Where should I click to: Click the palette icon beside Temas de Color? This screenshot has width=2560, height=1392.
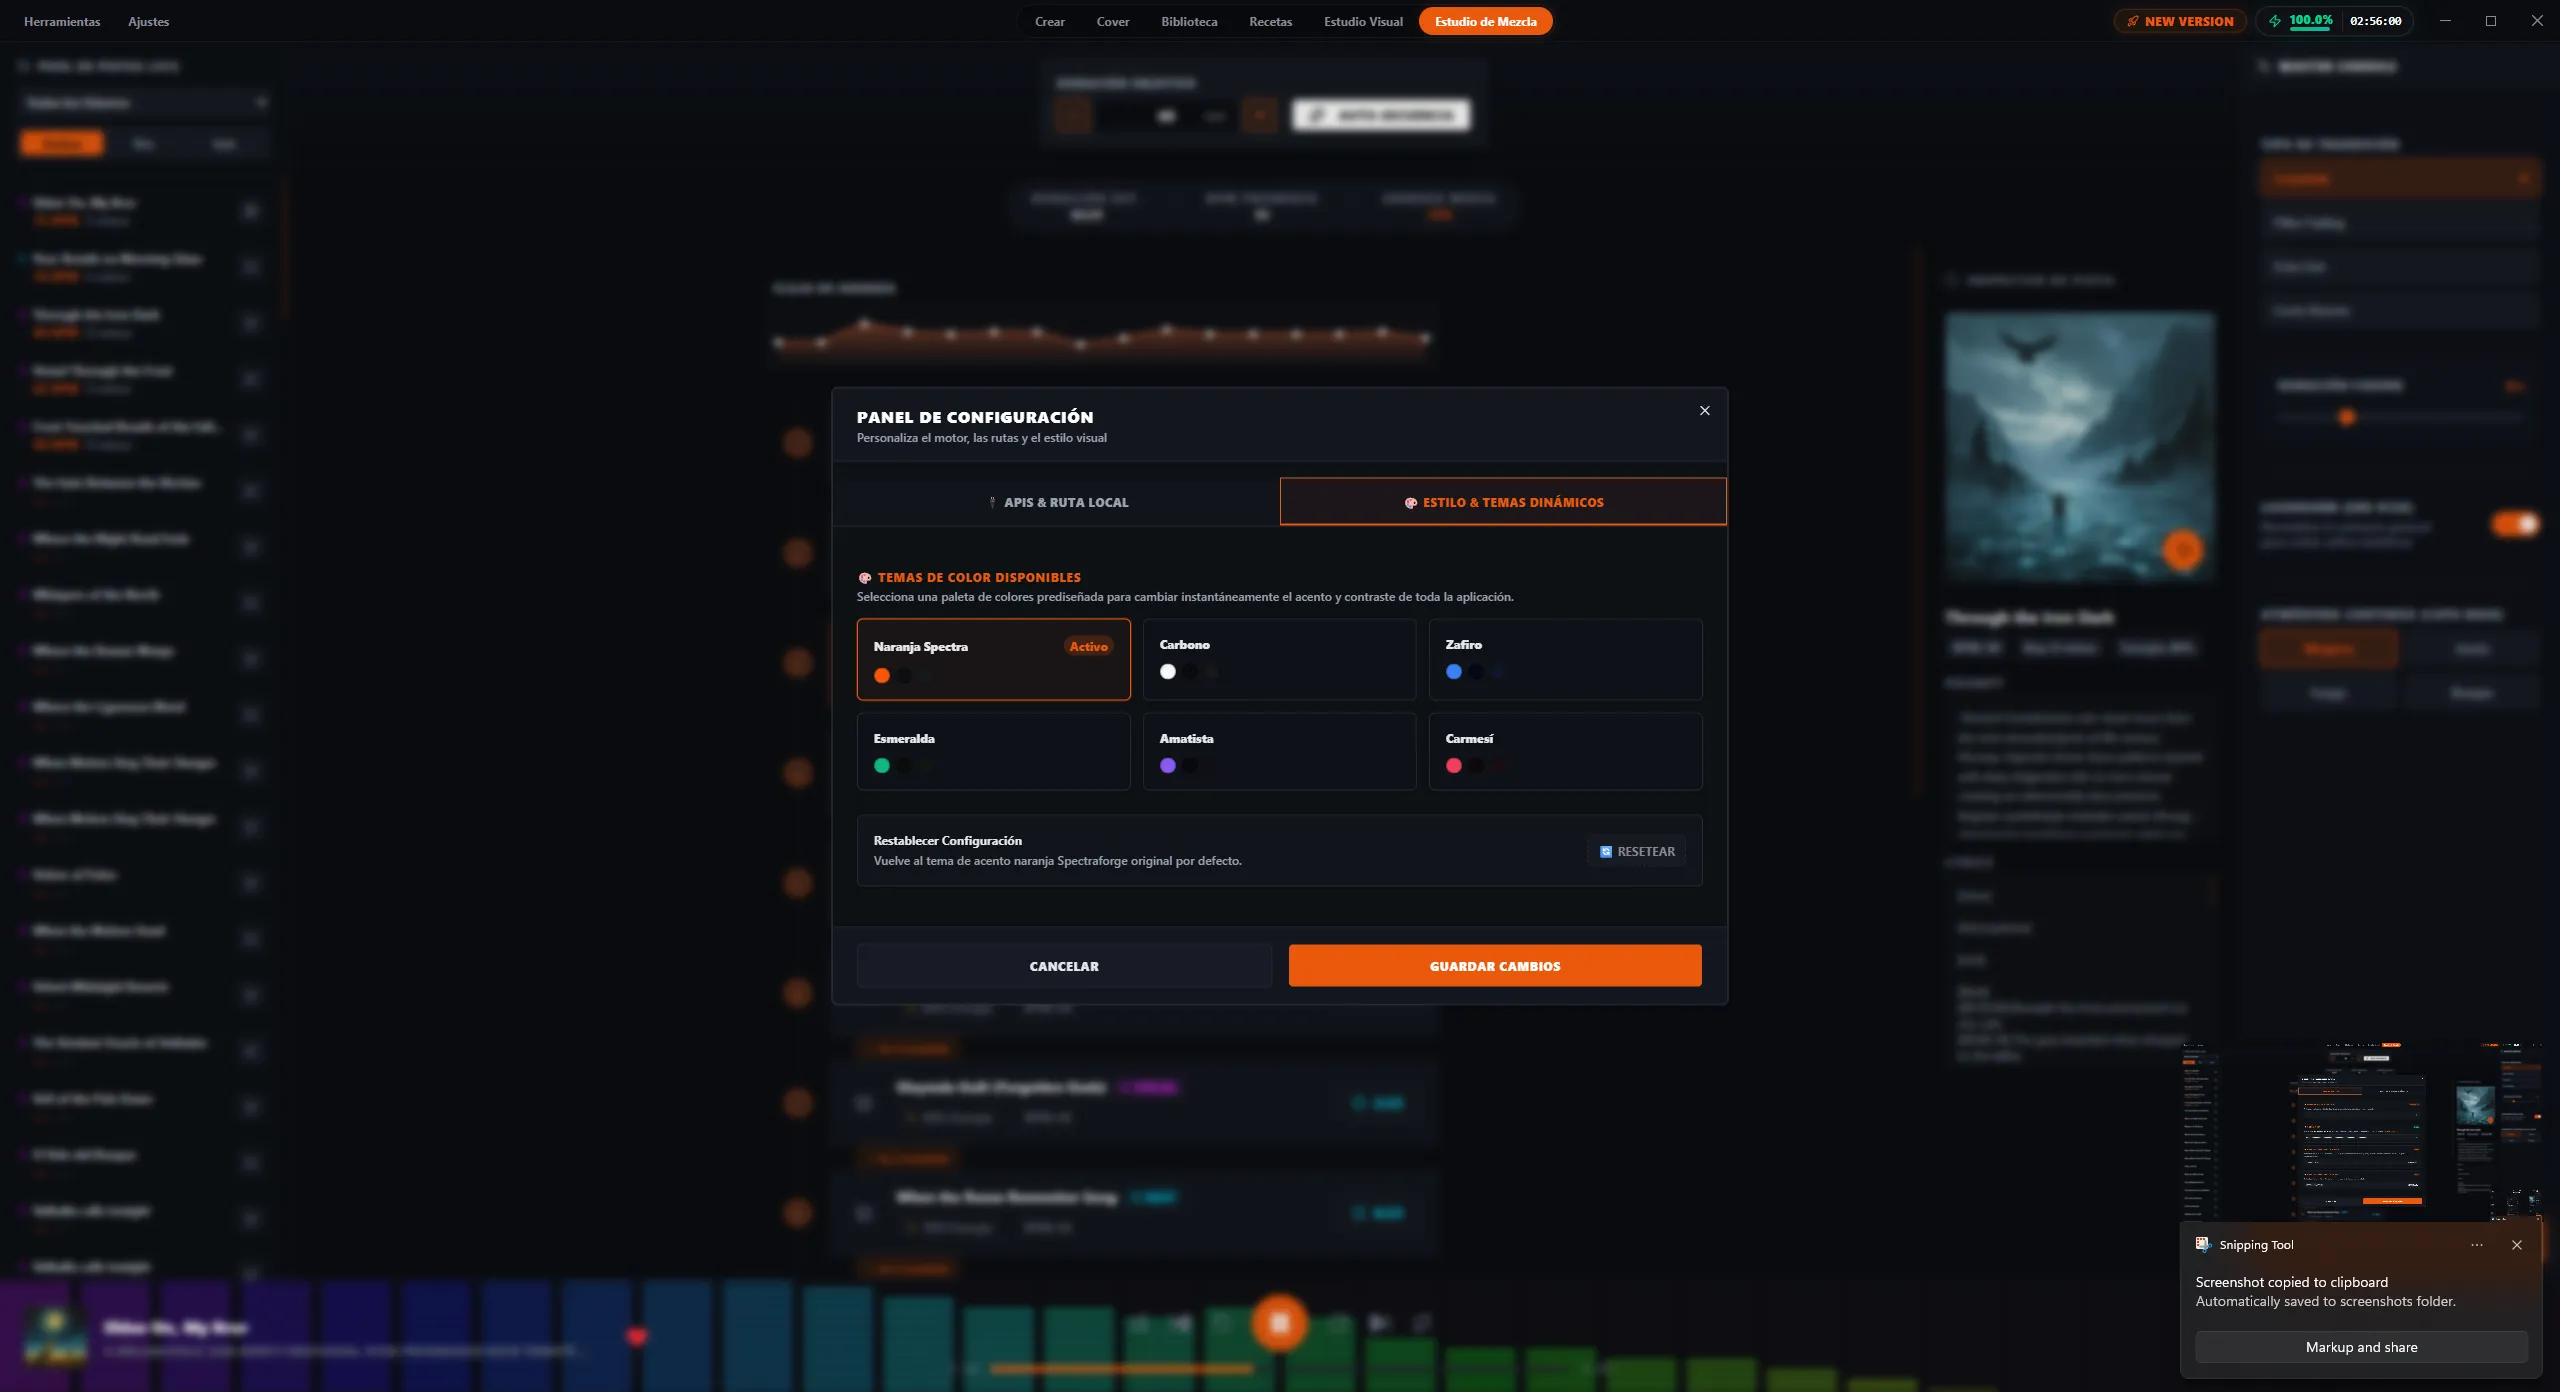pos(865,578)
